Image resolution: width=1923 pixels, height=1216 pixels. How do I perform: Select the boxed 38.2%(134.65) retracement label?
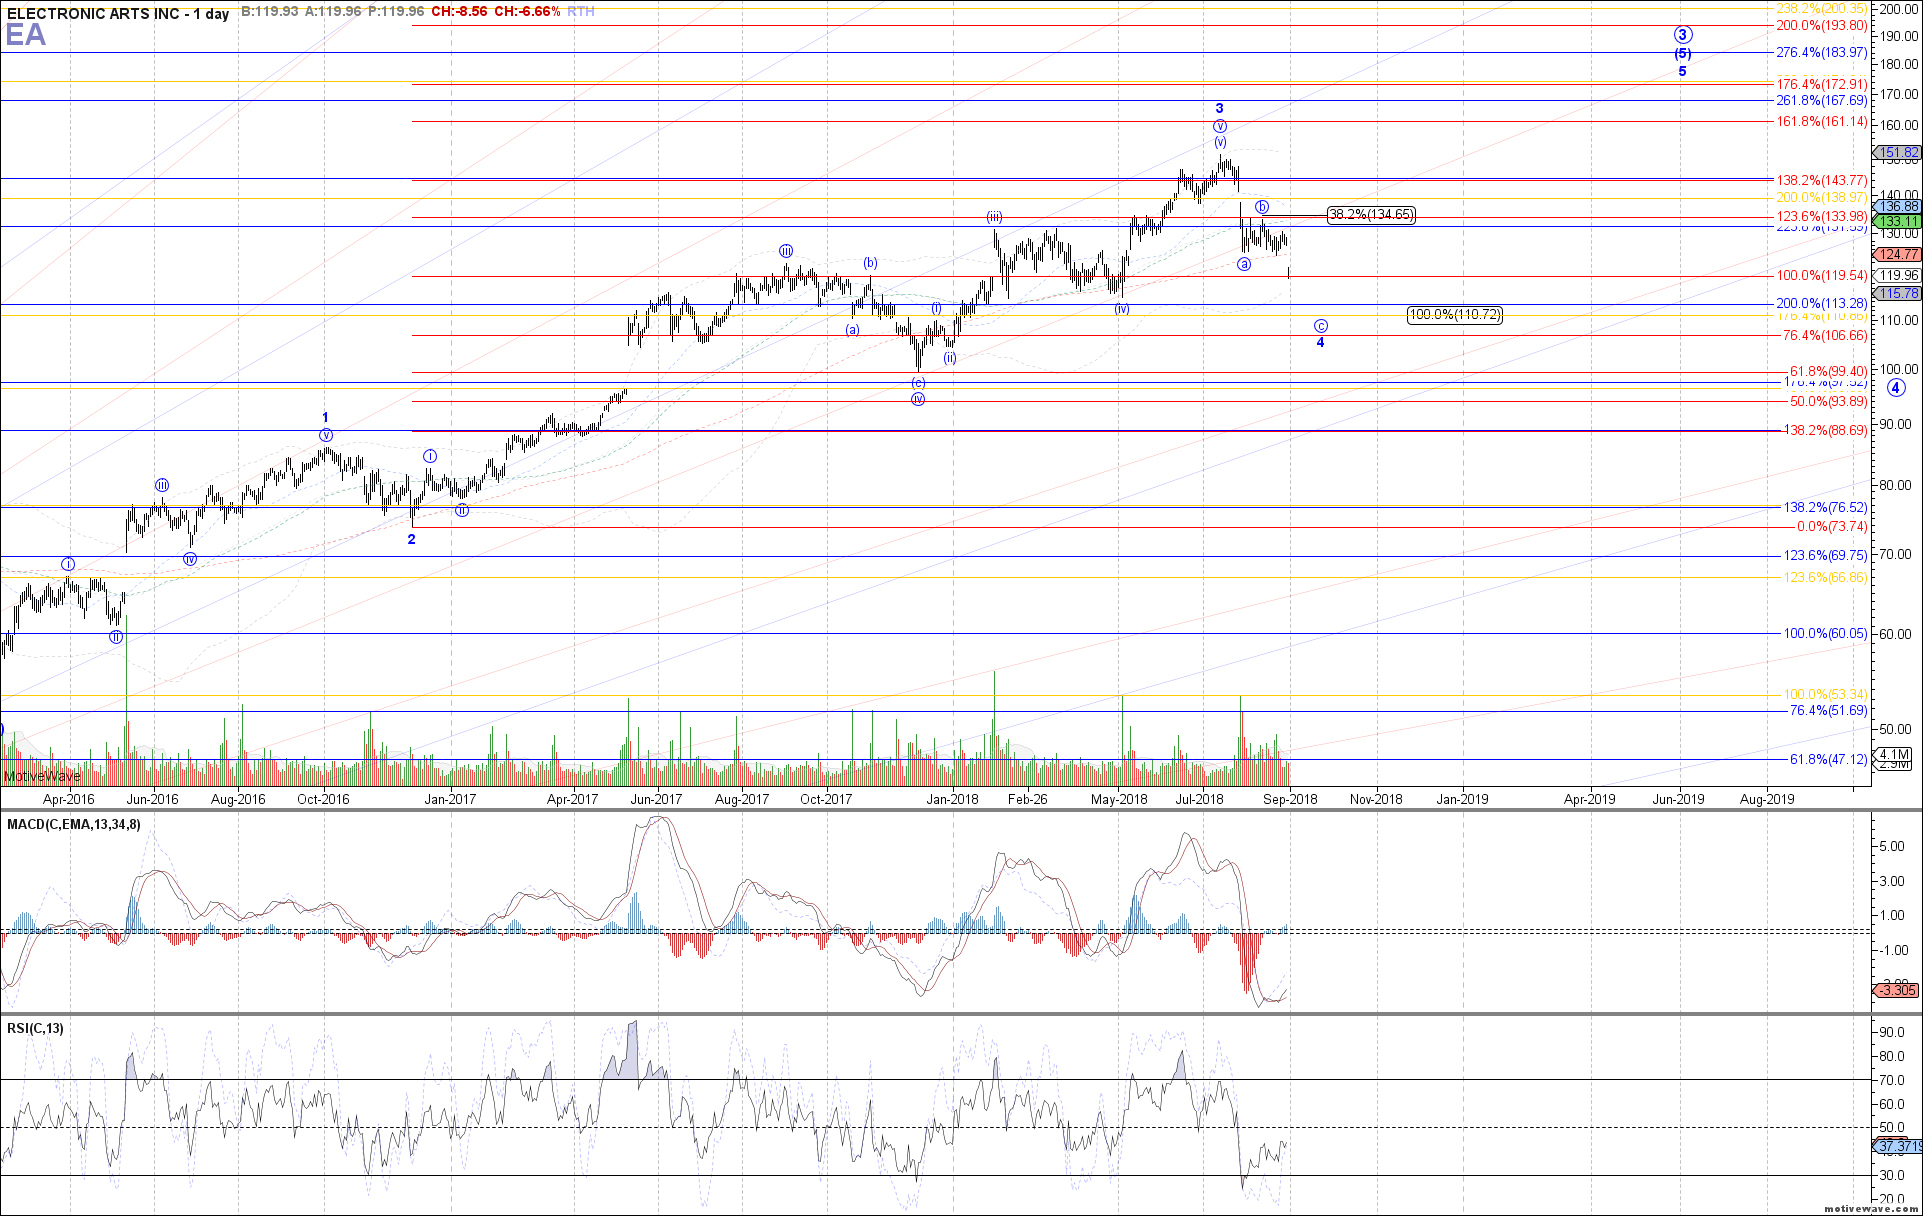click(1371, 214)
